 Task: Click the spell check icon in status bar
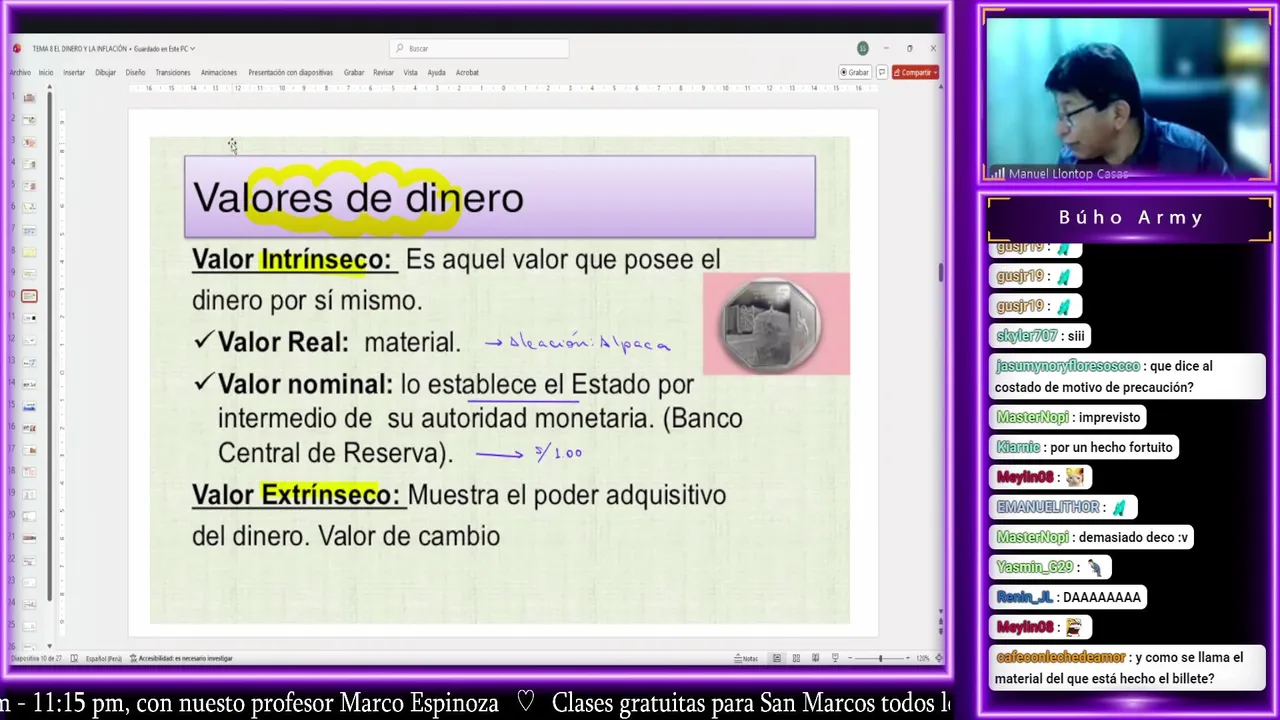[x=74, y=658]
